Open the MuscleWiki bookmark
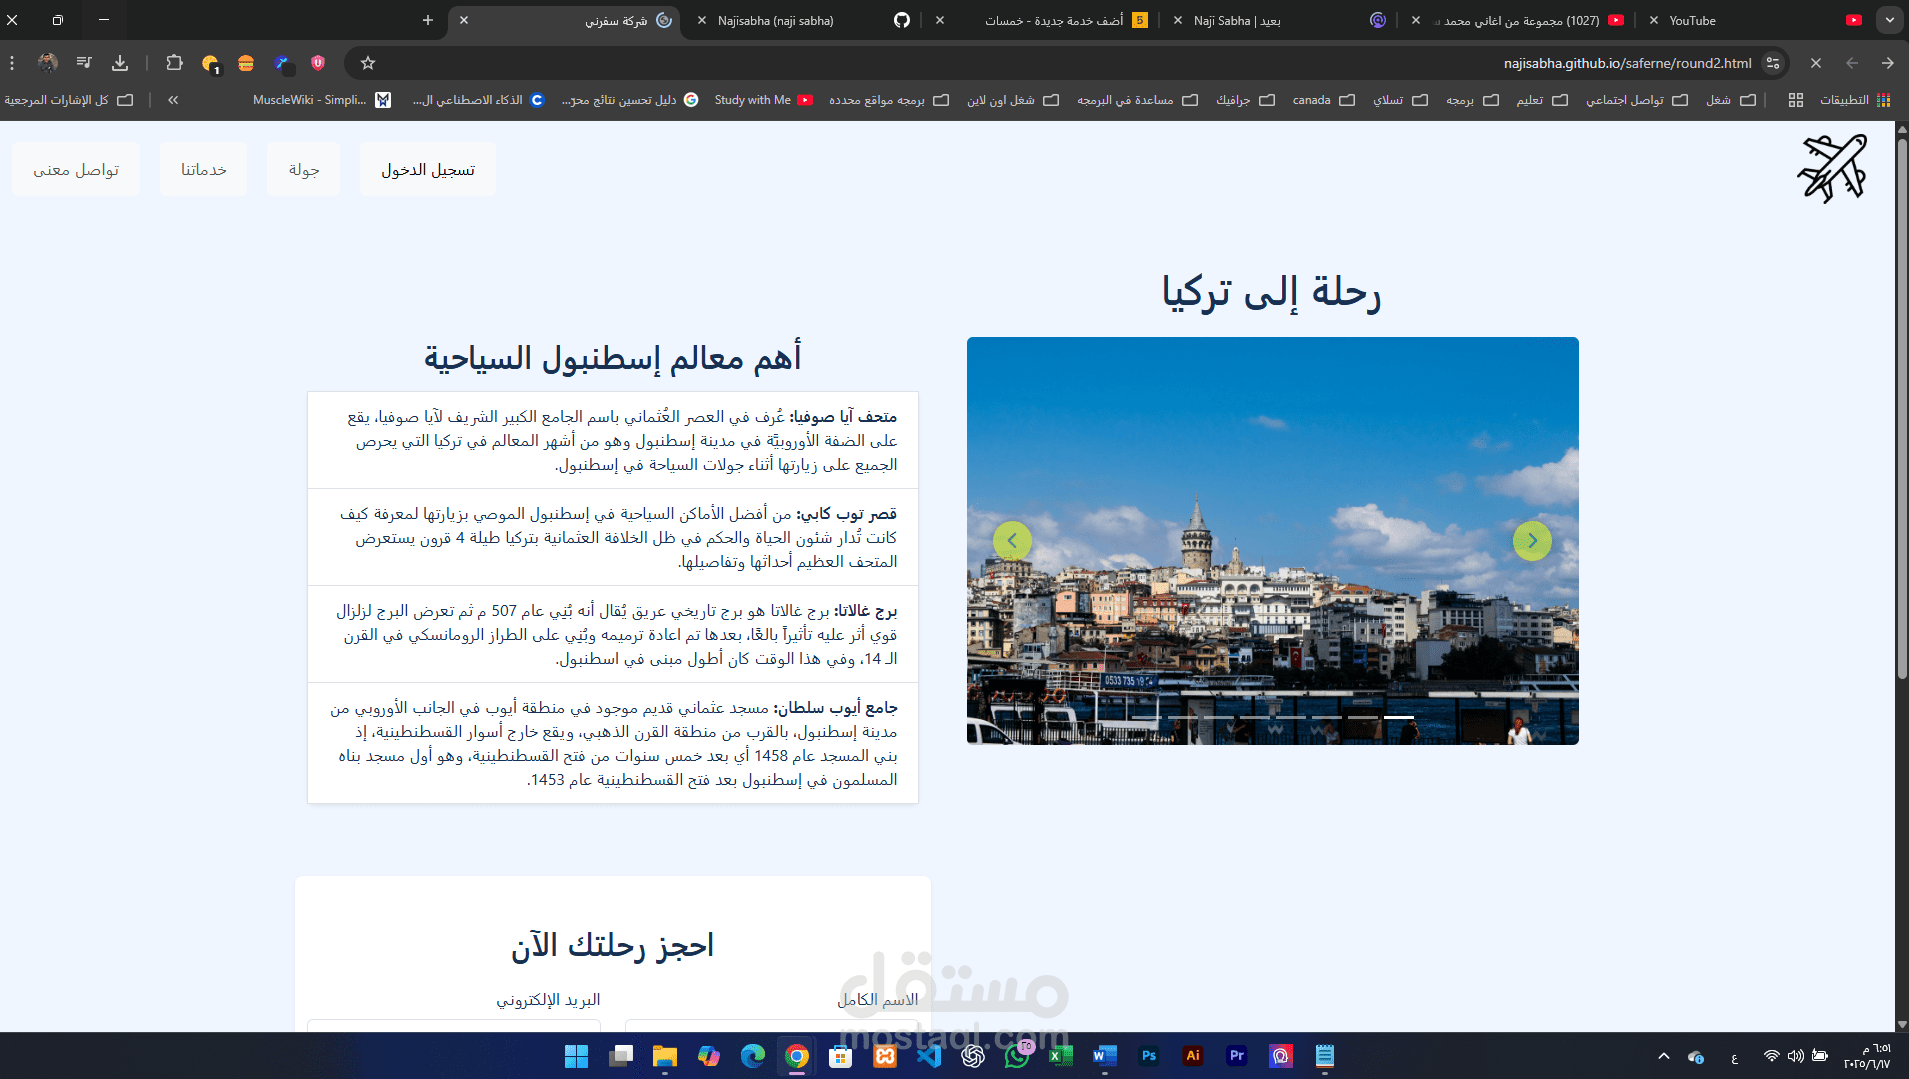The width and height of the screenshot is (1909, 1079). pyautogui.click(x=321, y=100)
